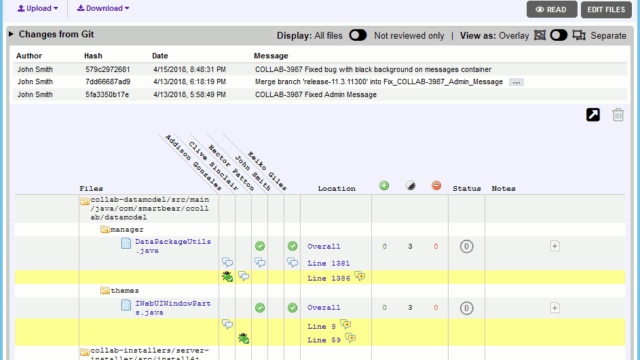Open the Upload dropdown
Image resolution: width=640 pixels, height=360 pixels.
38,8
